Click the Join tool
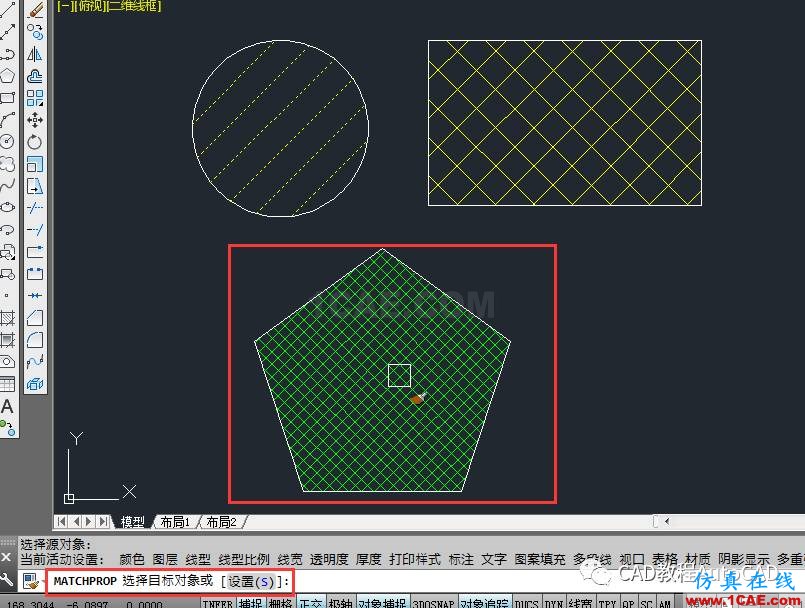Viewport: 805px width, 608px height. [x=35, y=295]
